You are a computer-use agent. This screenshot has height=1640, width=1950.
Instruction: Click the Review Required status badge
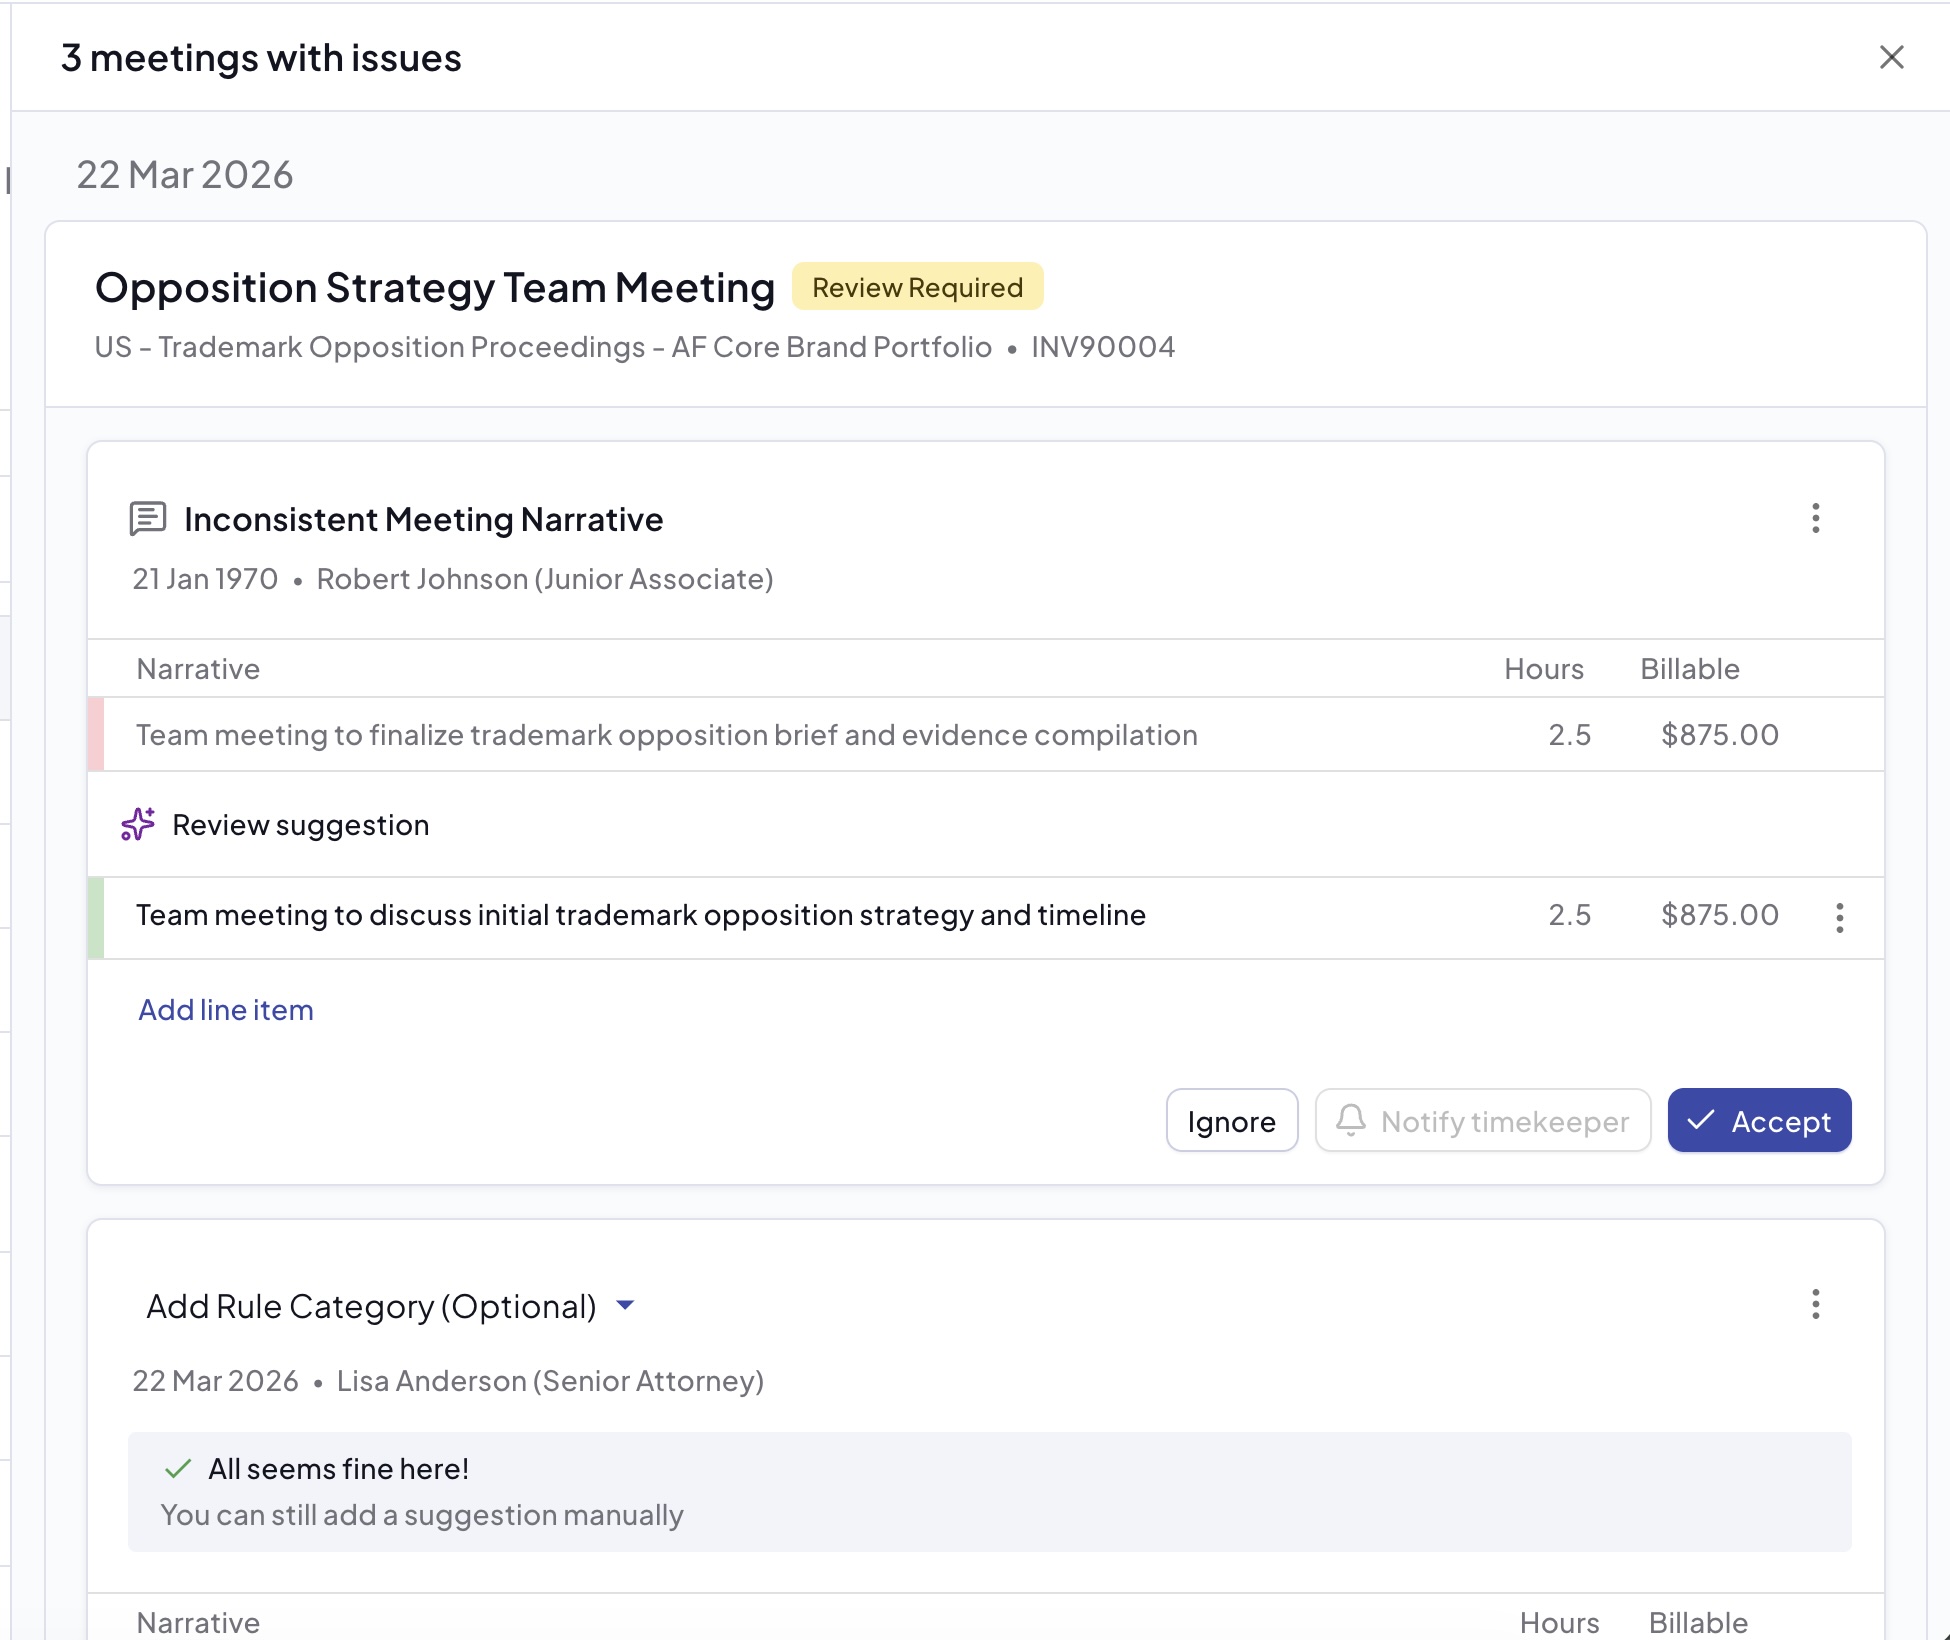(917, 287)
